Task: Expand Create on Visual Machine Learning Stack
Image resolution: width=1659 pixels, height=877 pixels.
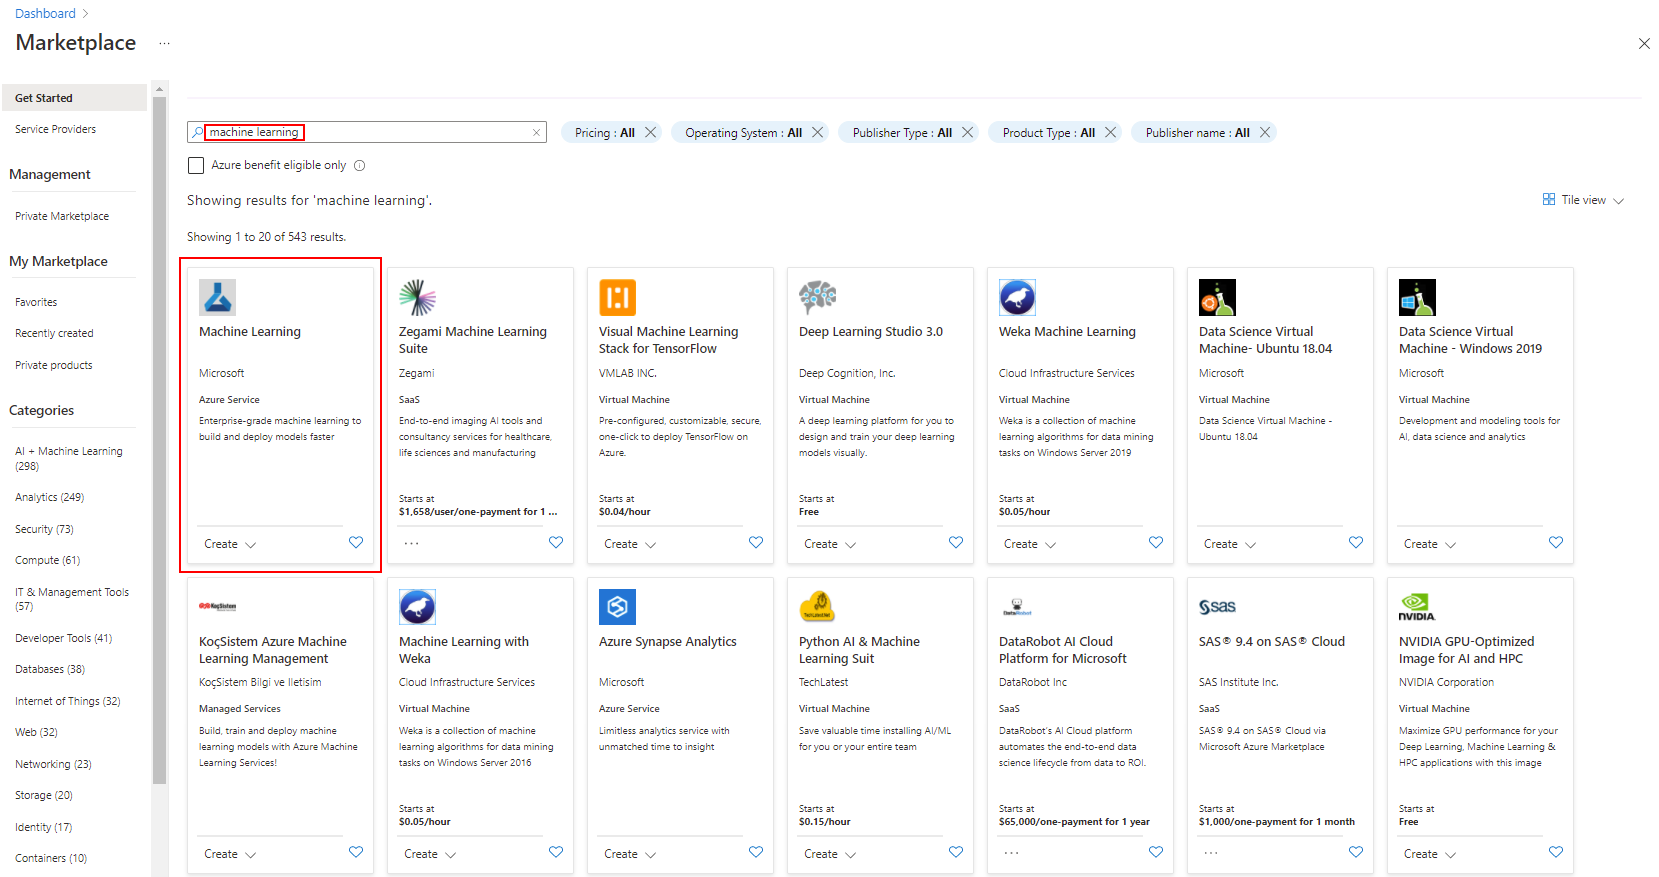Action: pyautogui.click(x=630, y=544)
